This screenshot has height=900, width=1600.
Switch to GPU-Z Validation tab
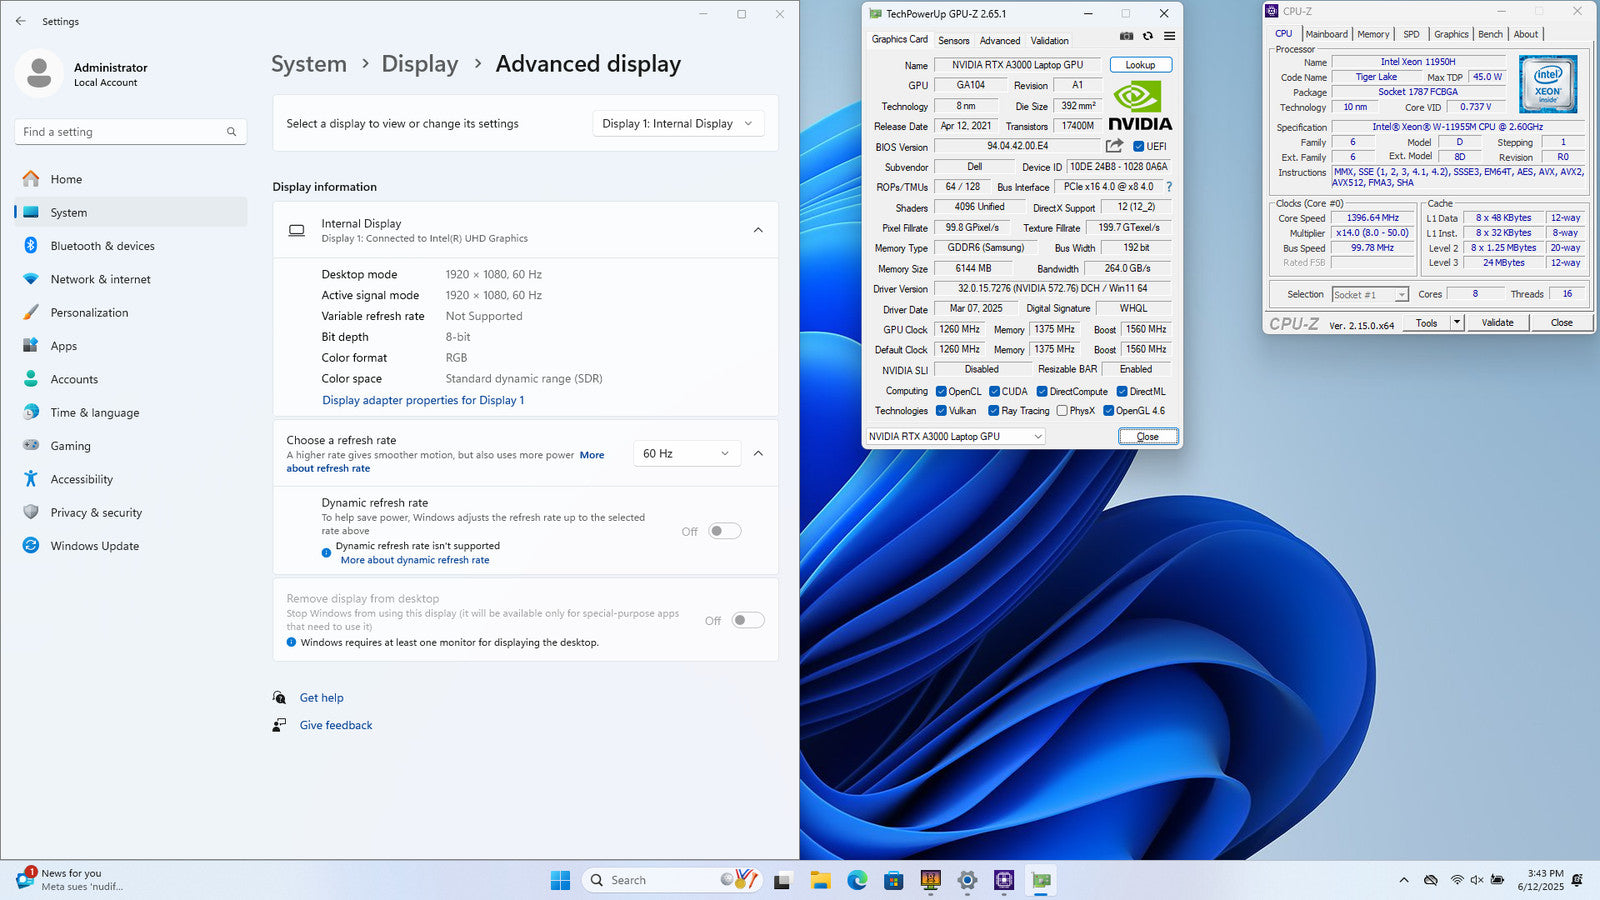click(x=1049, y=40)
